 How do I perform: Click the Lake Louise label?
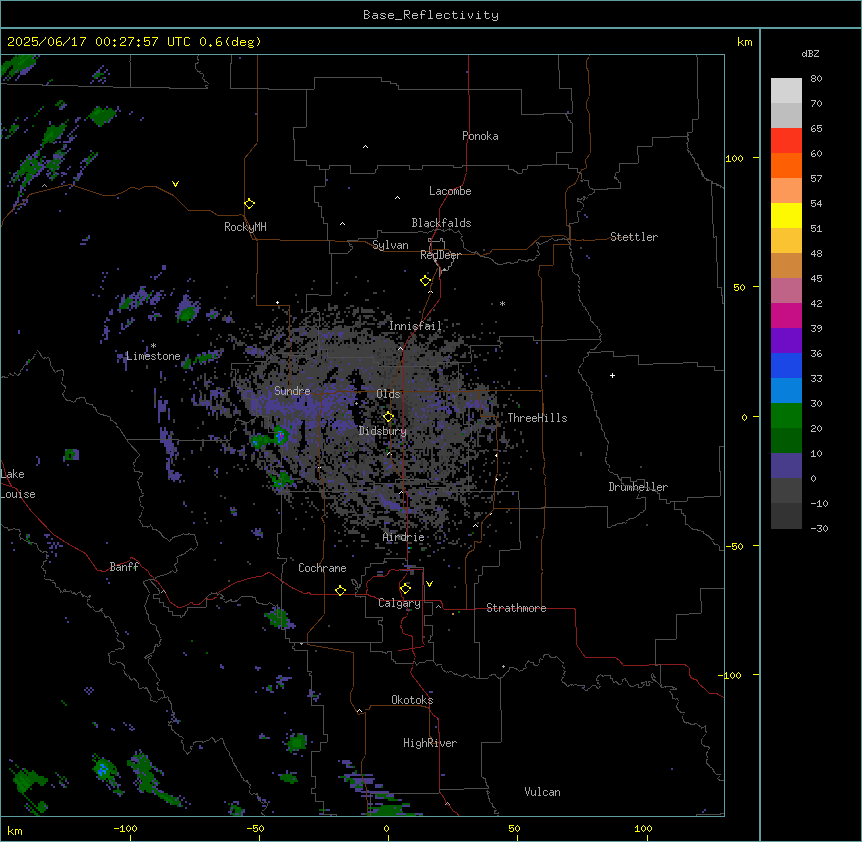(18, 484)
